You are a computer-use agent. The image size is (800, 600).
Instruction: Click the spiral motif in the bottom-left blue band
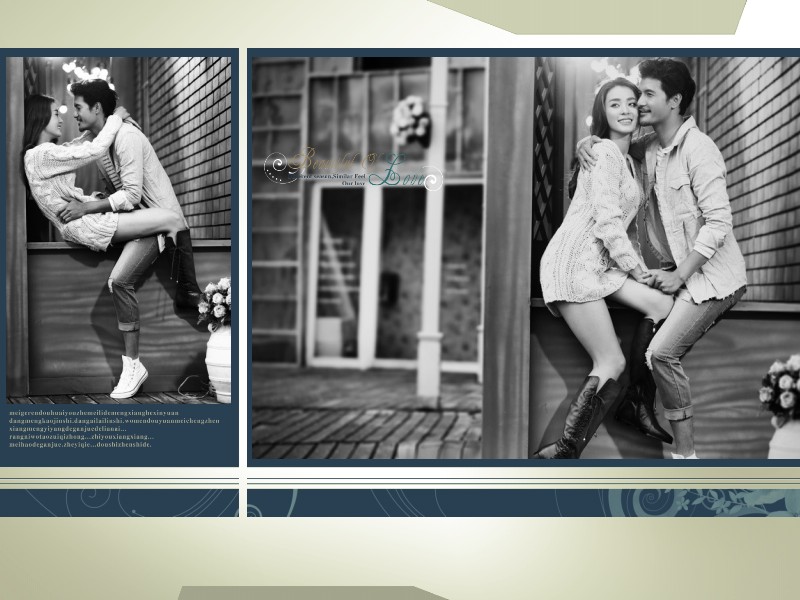[x=60, y=501]
